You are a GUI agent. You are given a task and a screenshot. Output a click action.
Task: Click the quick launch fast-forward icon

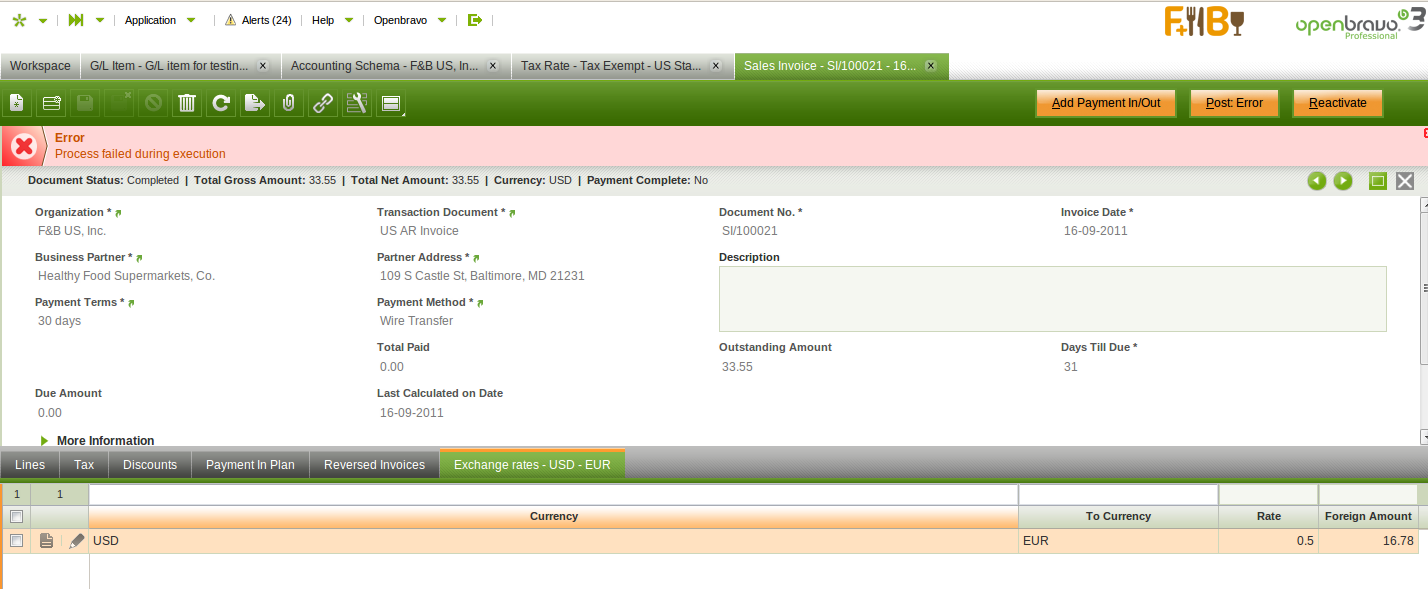coord(76,20)
